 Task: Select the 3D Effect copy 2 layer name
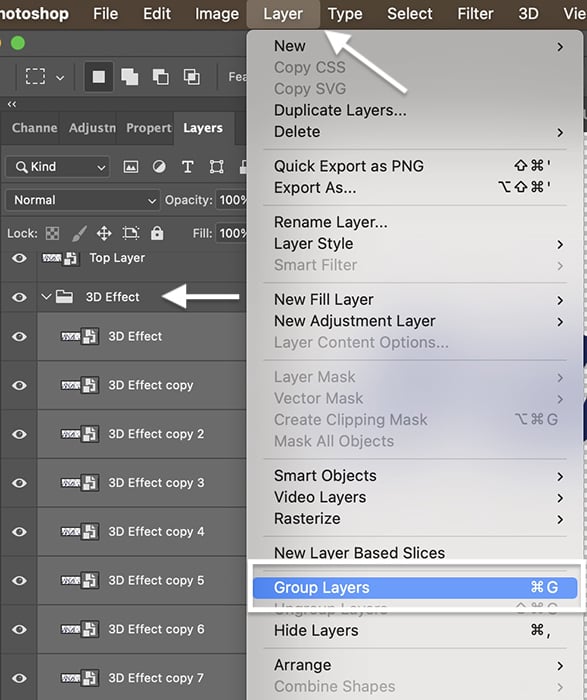click(x=156, y=434)
